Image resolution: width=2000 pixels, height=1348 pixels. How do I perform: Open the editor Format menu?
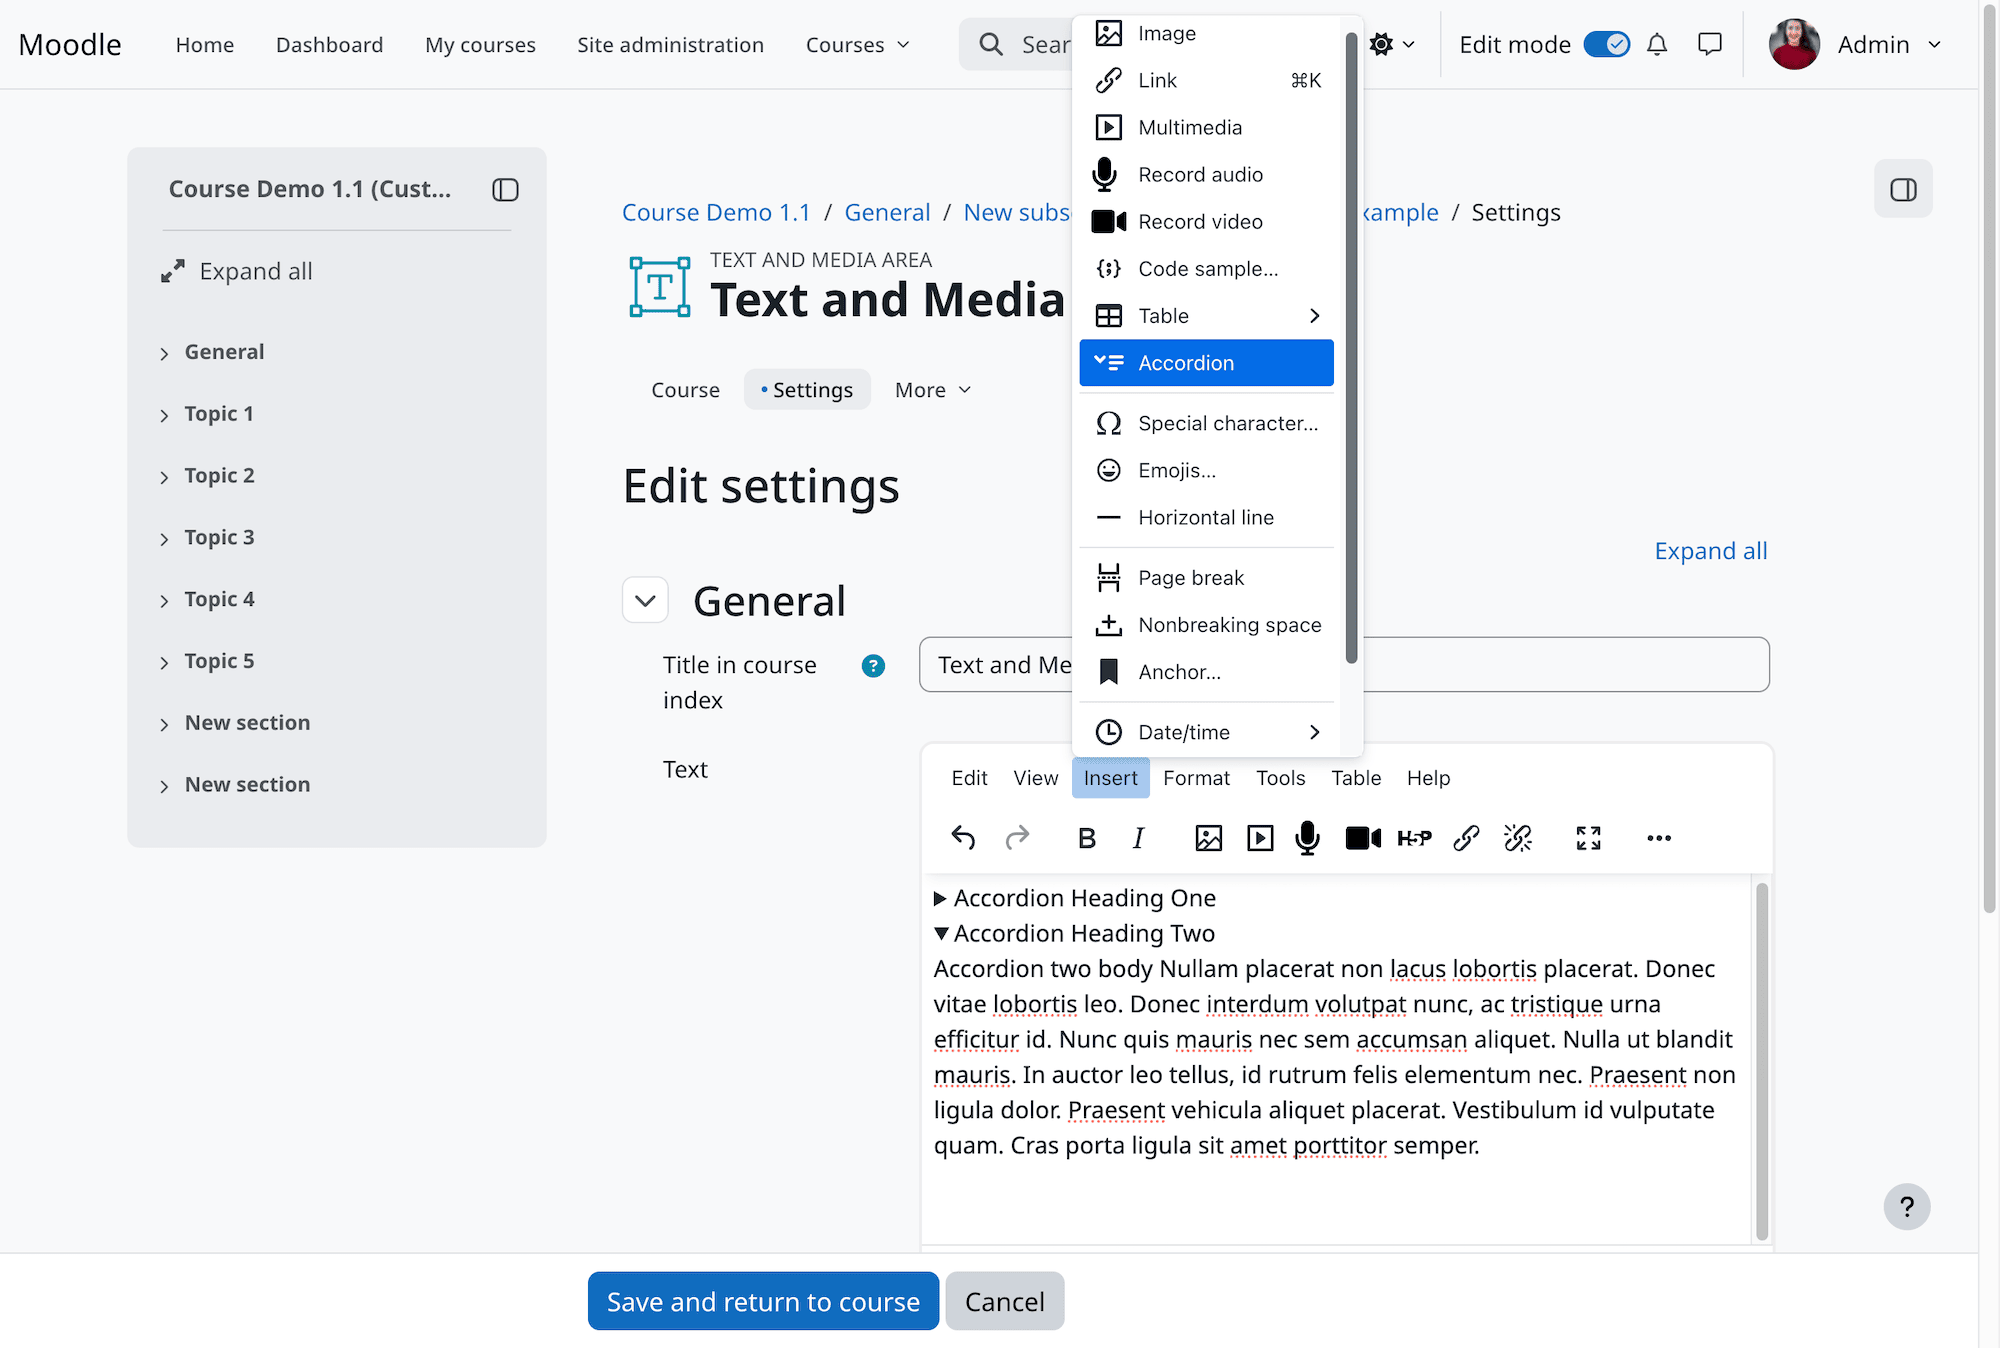[x=1196, y=778]
